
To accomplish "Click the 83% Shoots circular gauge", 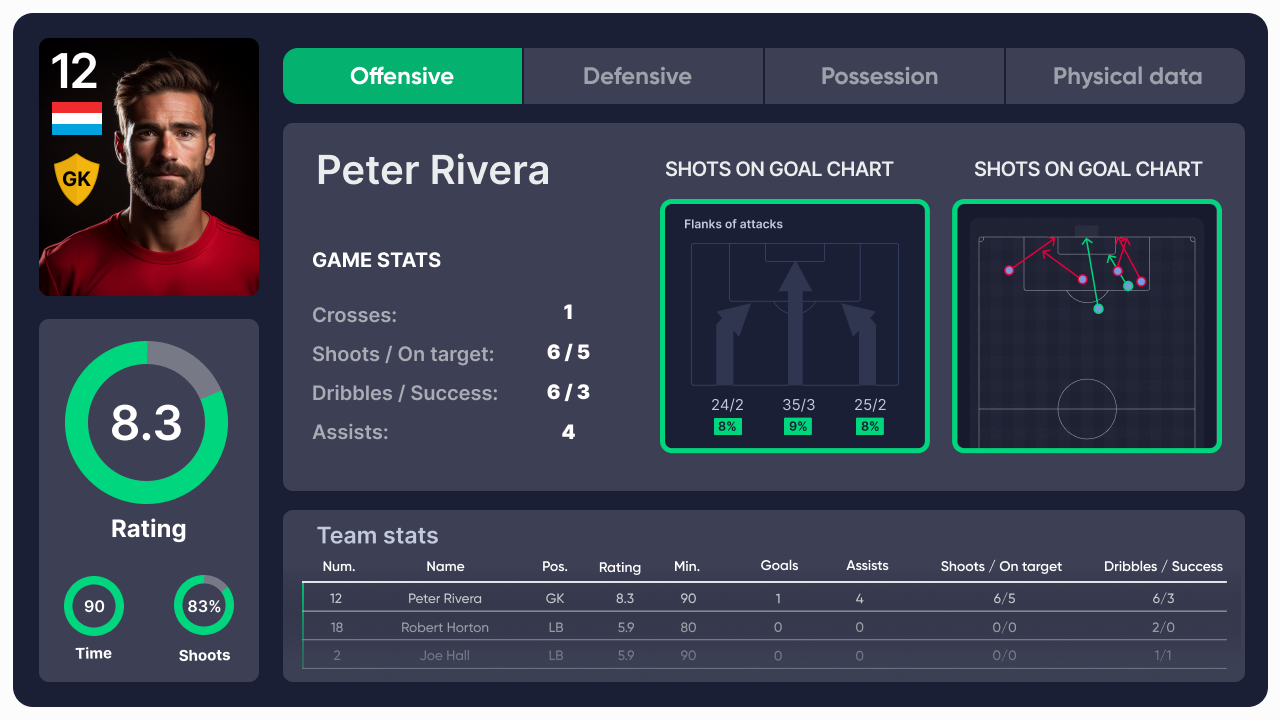I will 204,606.
